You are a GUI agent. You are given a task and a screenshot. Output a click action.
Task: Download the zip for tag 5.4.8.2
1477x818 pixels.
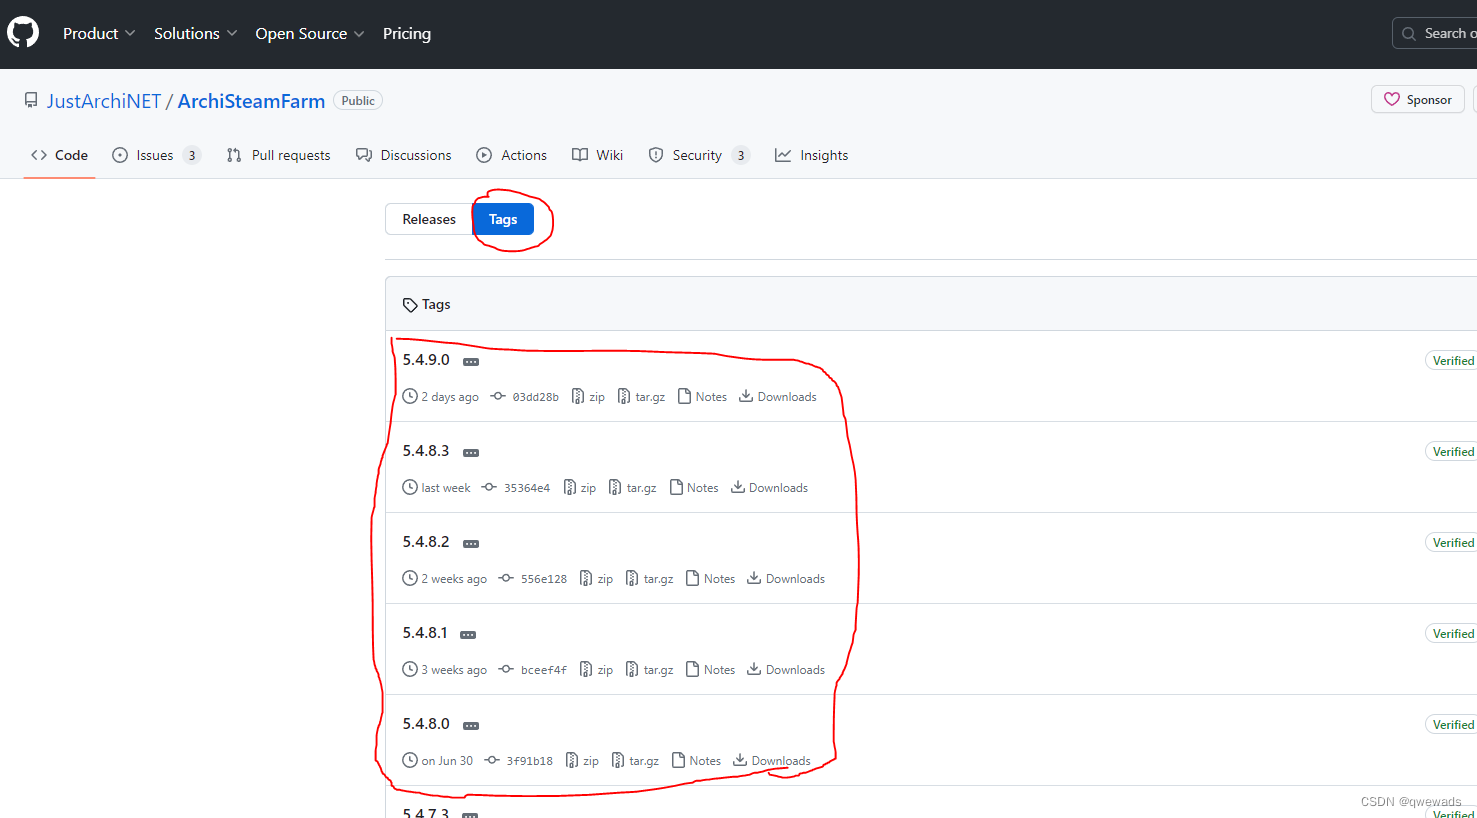pyautogui.click(x=597, y=579)
